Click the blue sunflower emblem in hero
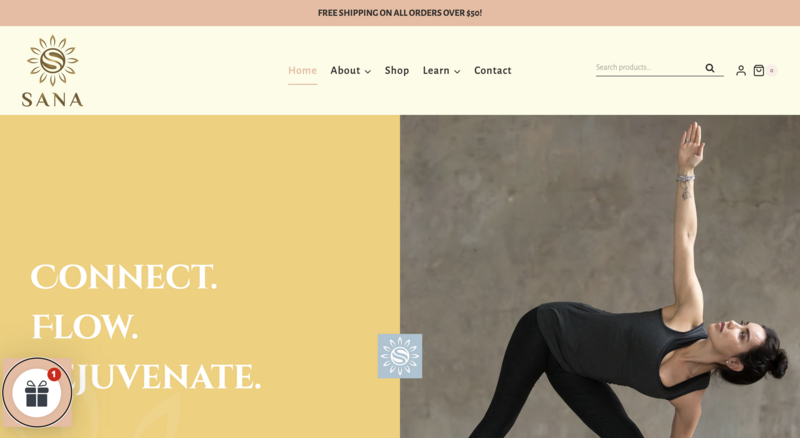 click(400, 356)
